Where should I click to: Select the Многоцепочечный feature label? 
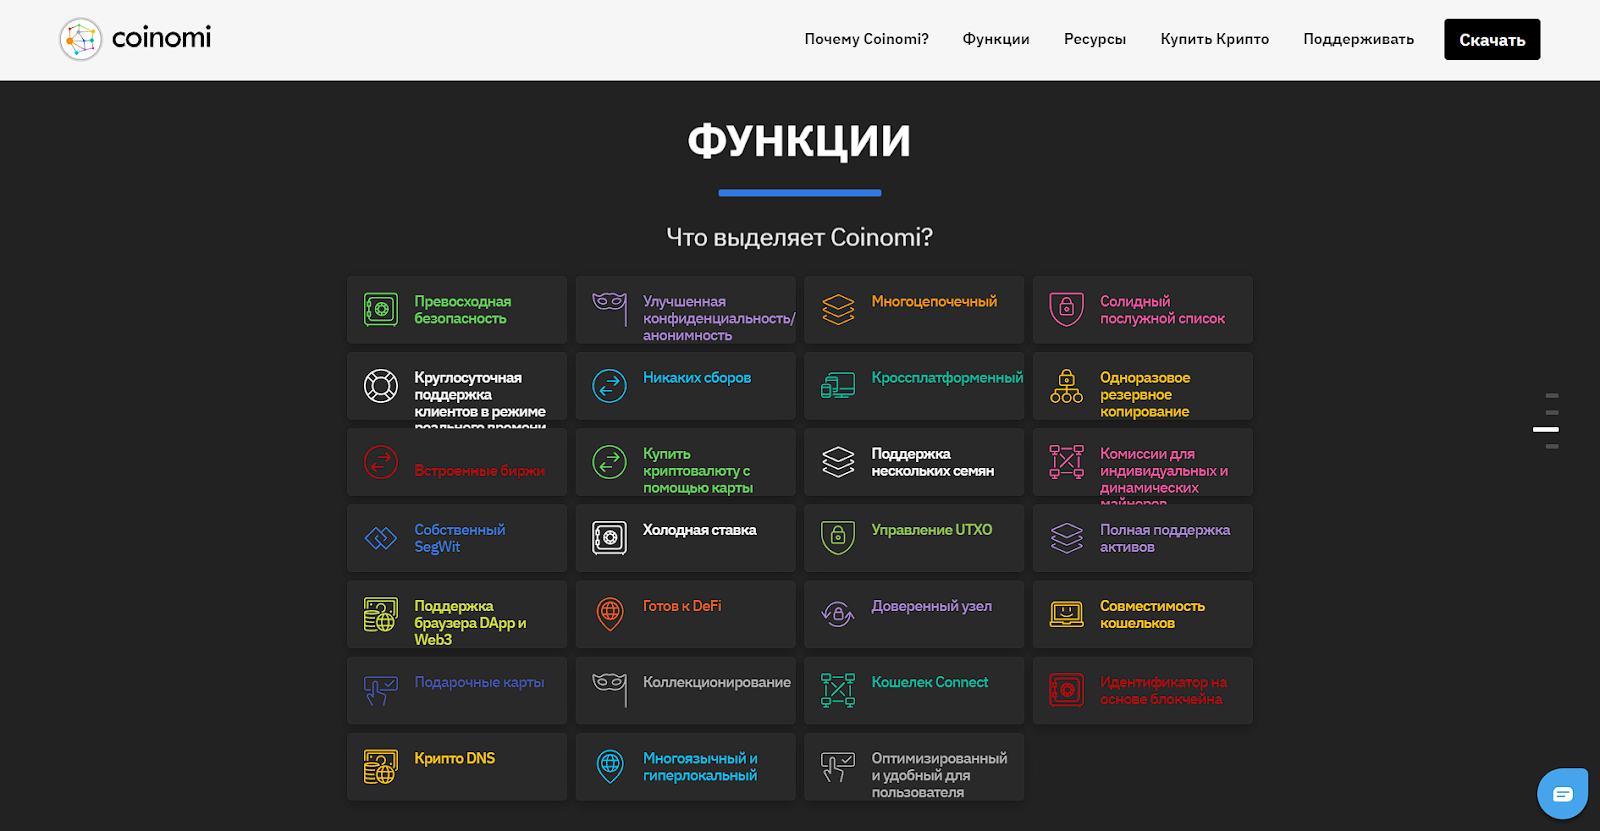click(934, 301)
